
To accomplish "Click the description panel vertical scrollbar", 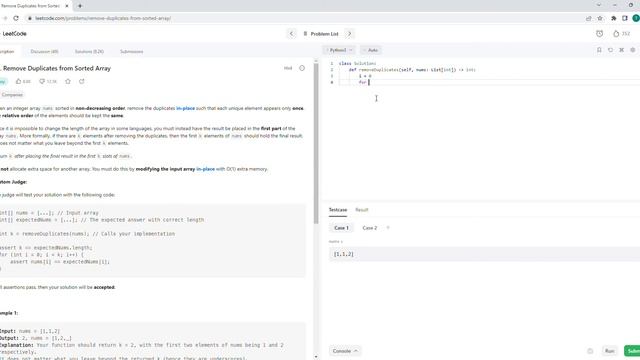I will pyautogui.click(x=316, y=143).
